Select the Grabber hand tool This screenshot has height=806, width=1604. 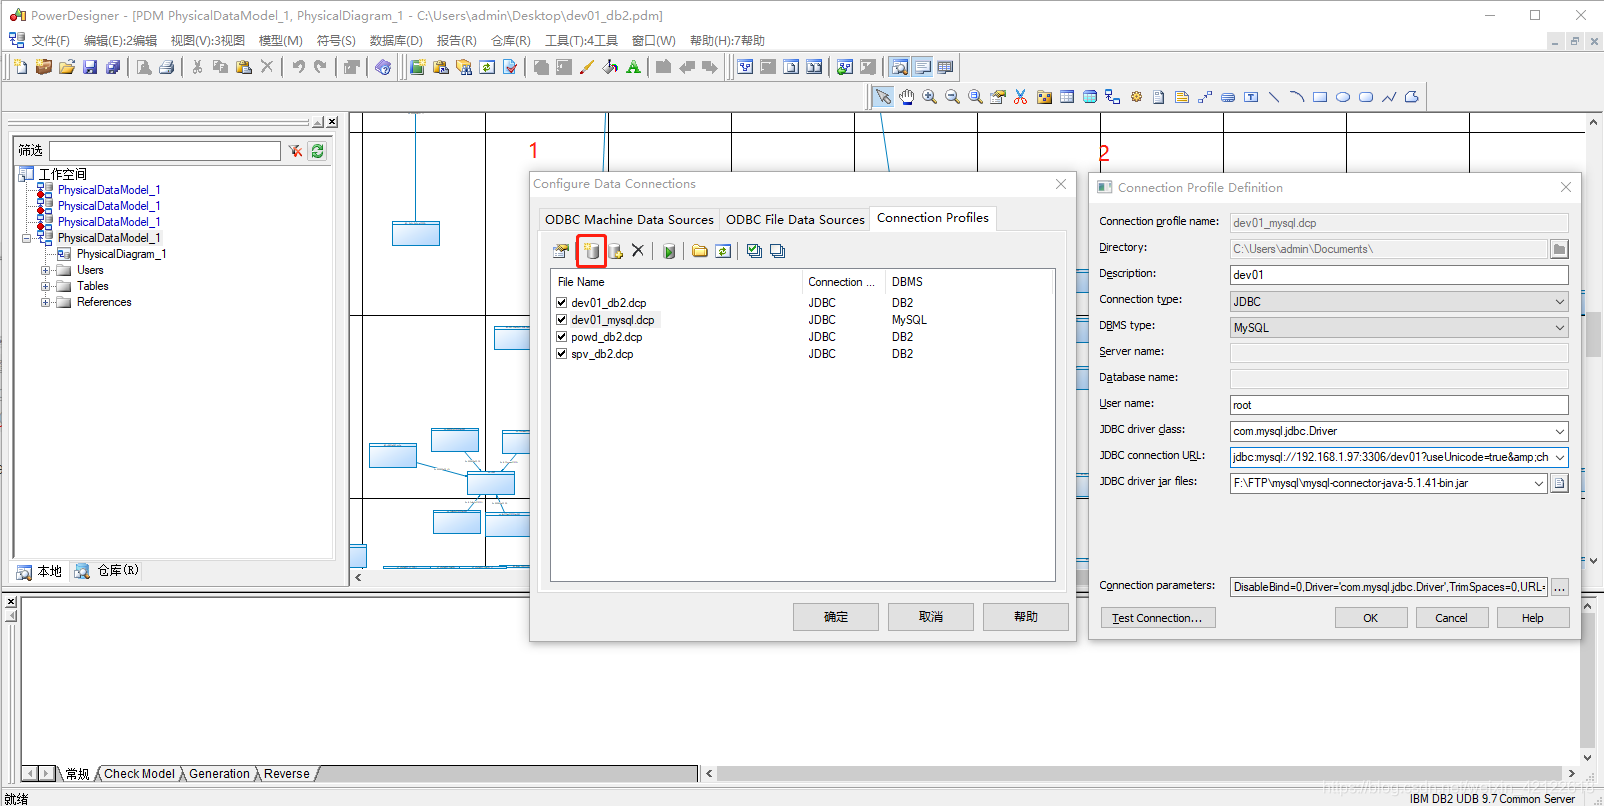click(x=906, y=97)
